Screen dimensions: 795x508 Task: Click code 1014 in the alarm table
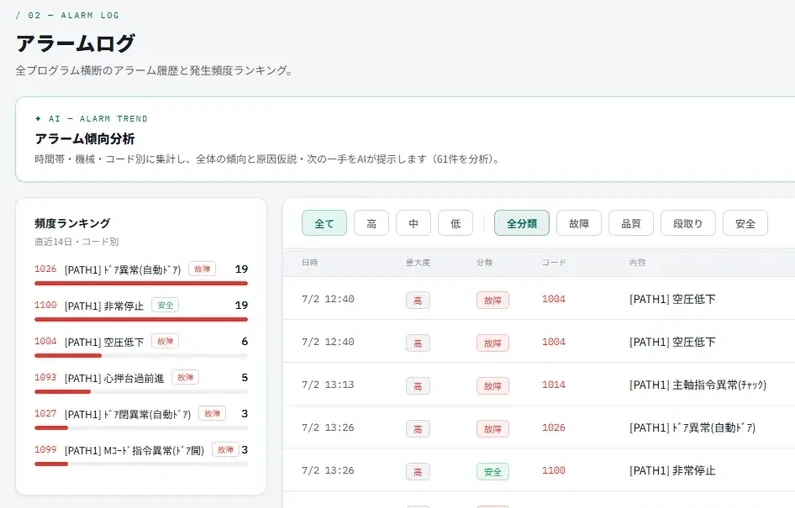553,385
